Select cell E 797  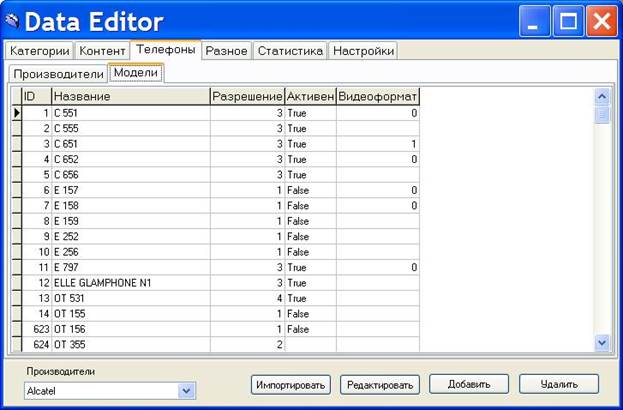point(131,267)
